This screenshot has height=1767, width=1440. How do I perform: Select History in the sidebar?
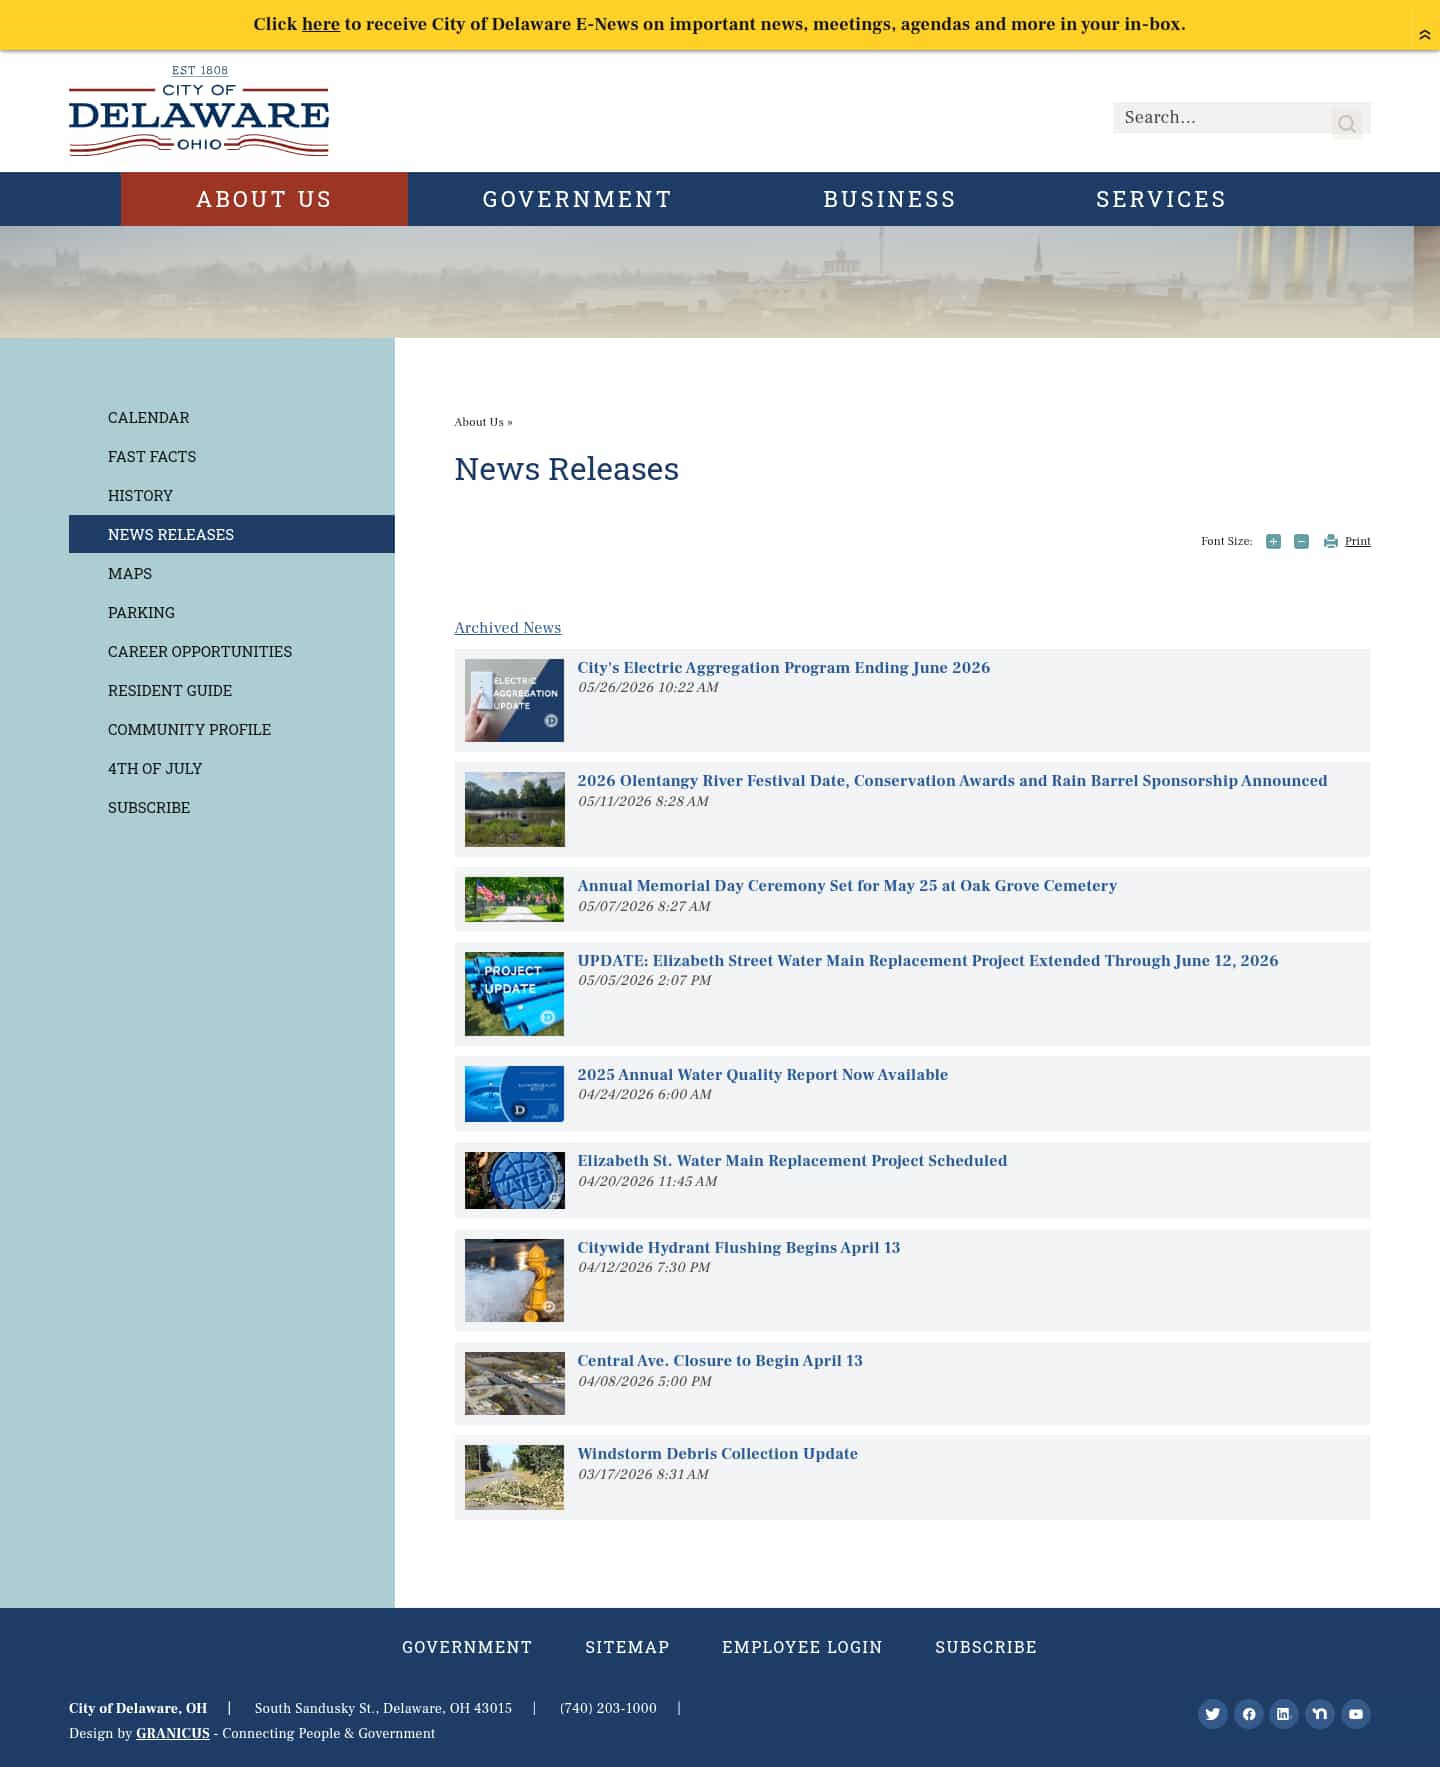click(x=140, y=496)
